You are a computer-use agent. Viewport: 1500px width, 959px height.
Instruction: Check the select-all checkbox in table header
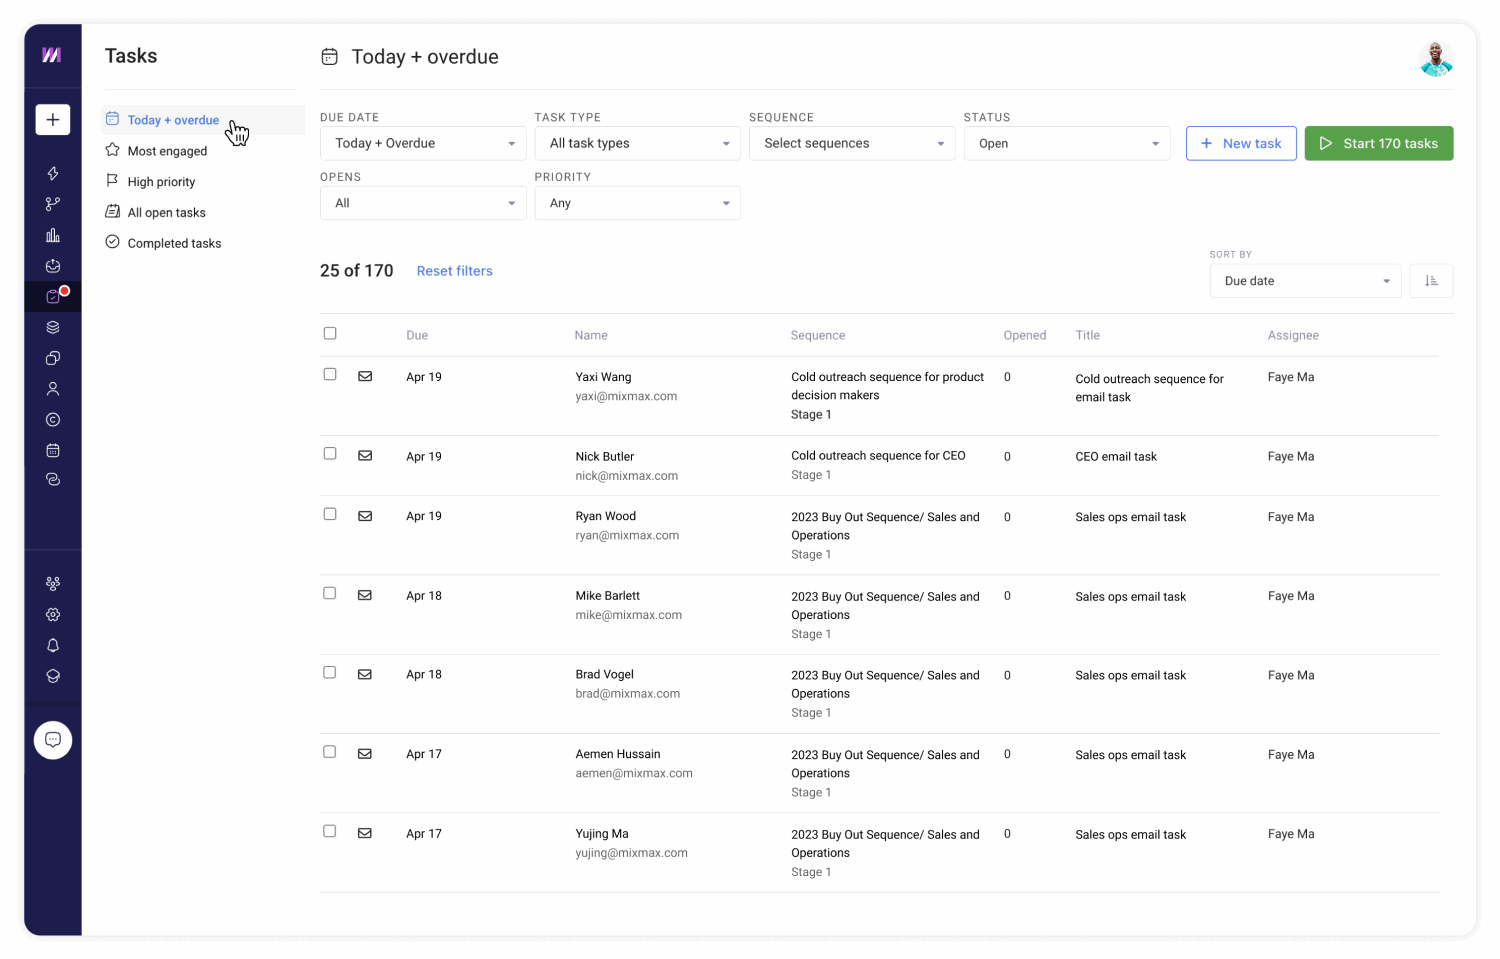coord(330,333)
